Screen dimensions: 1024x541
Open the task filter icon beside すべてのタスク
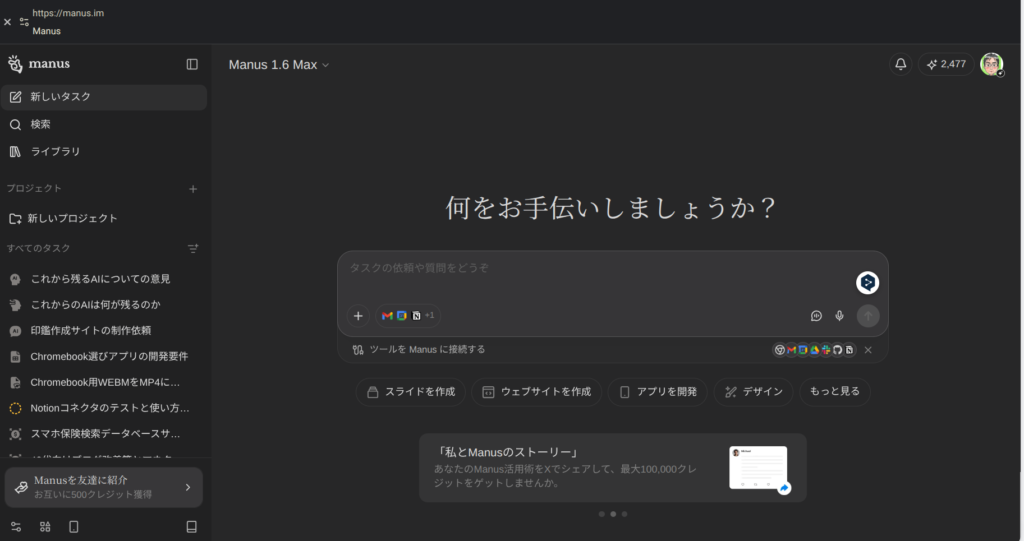(193, 248)
